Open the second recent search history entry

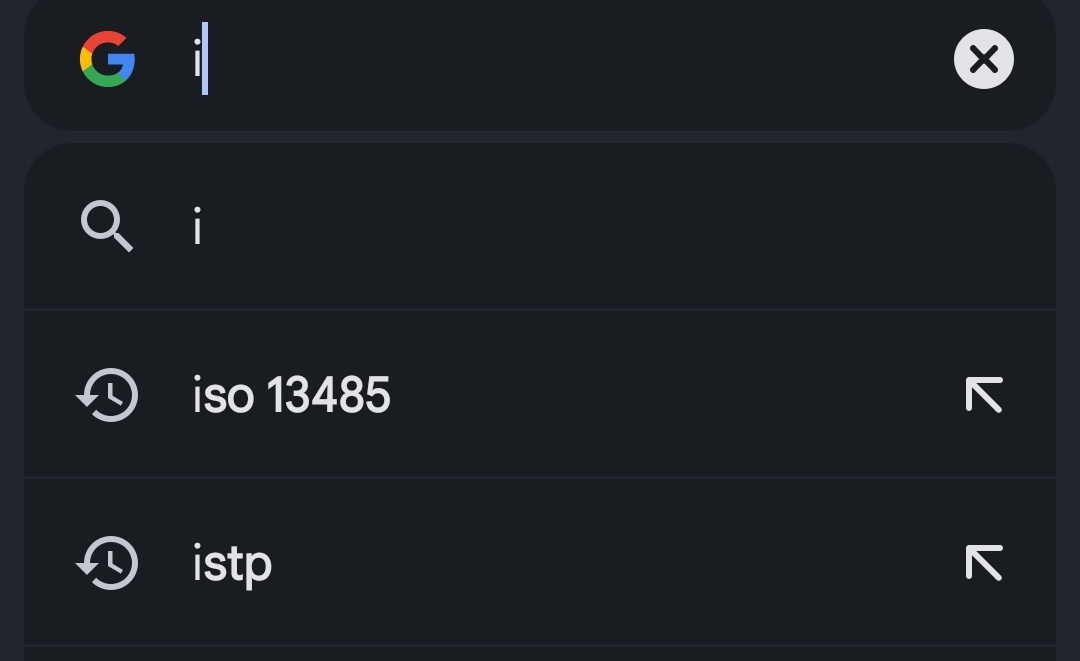[540, 563]
